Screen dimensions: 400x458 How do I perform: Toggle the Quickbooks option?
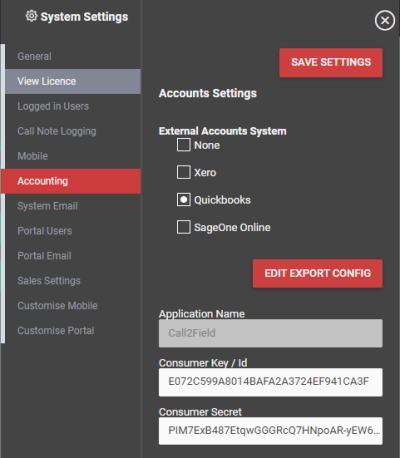click(184, 200)
